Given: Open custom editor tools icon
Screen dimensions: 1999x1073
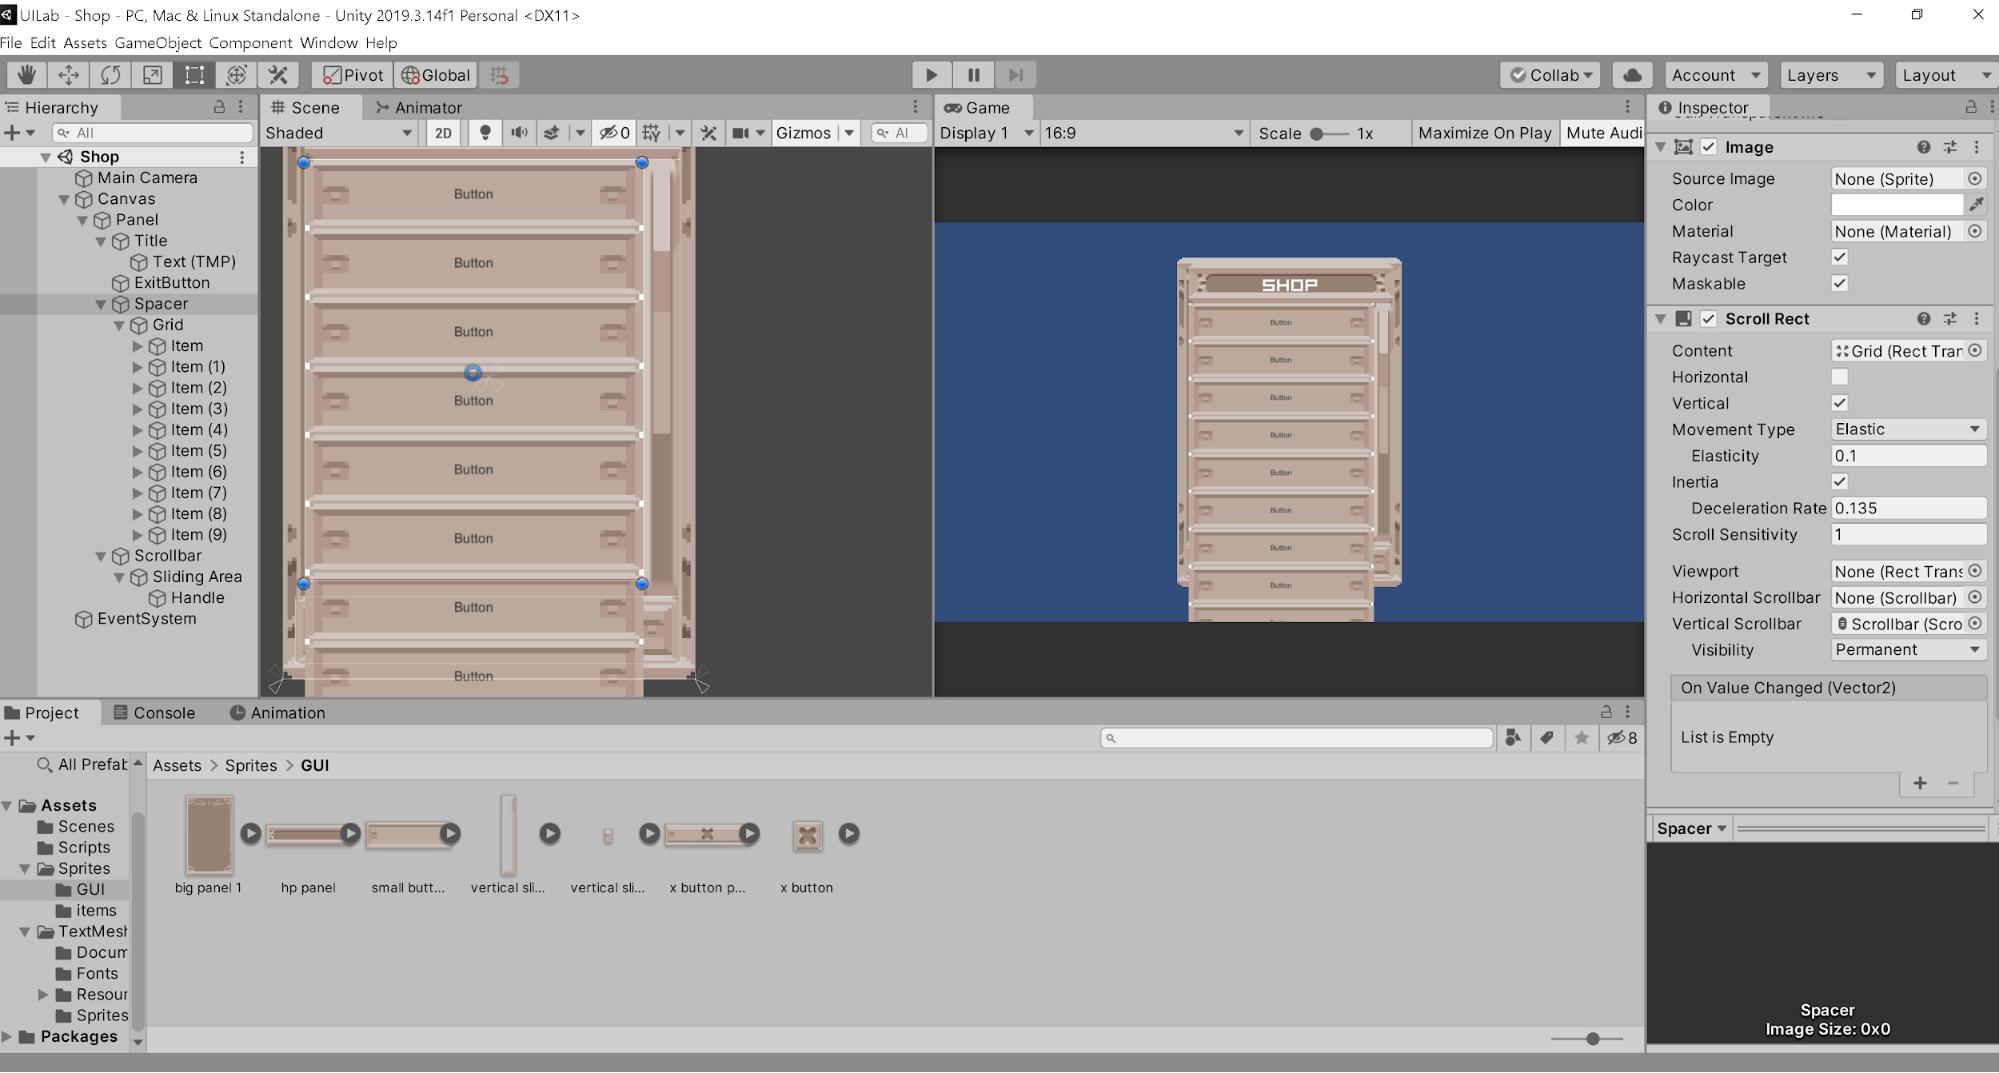Looking at the screenshot, I should (278, 75).
